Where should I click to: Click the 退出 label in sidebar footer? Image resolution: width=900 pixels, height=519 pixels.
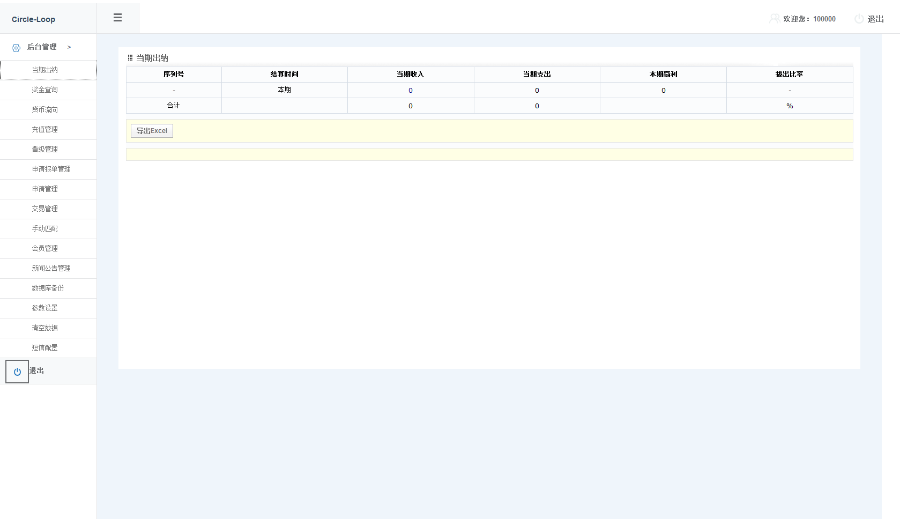(x=37, y=371)
